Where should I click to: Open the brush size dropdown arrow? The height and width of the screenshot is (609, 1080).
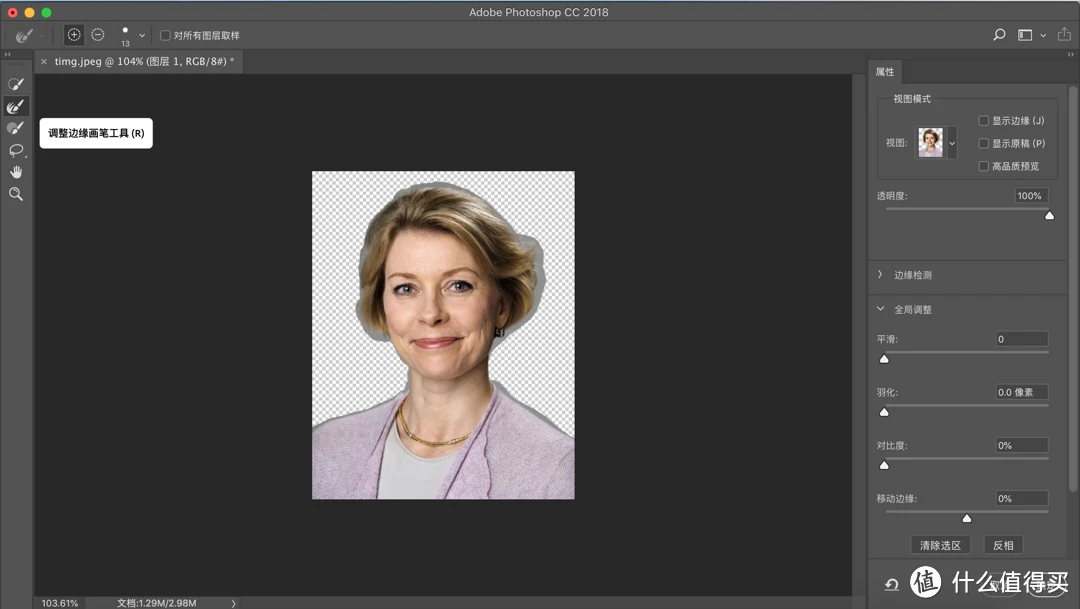(142, 35)
